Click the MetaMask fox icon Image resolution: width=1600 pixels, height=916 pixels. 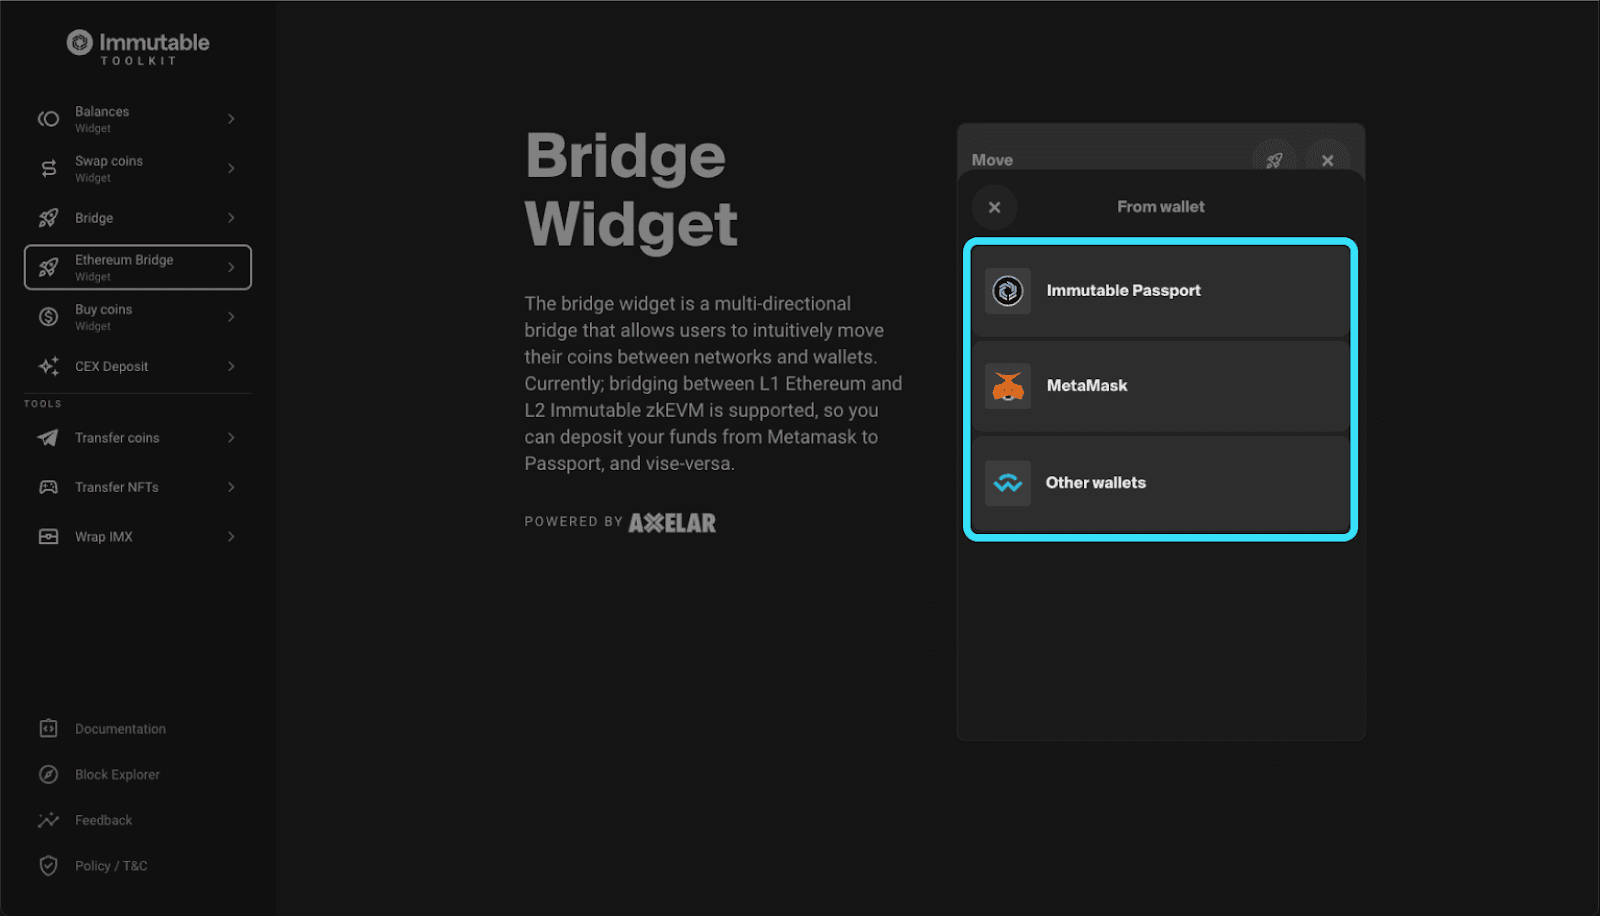coord(1007,385)
